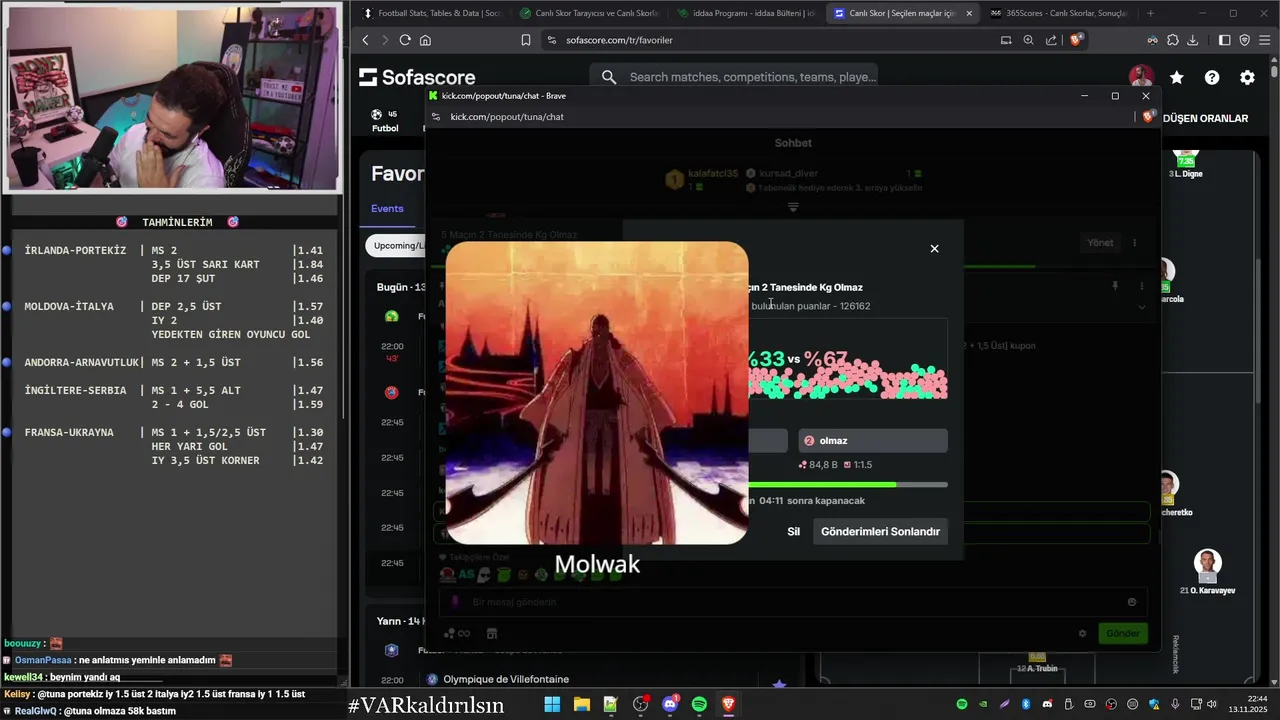
Task: Open Brave from the taskbar
Action: point(728,704)
